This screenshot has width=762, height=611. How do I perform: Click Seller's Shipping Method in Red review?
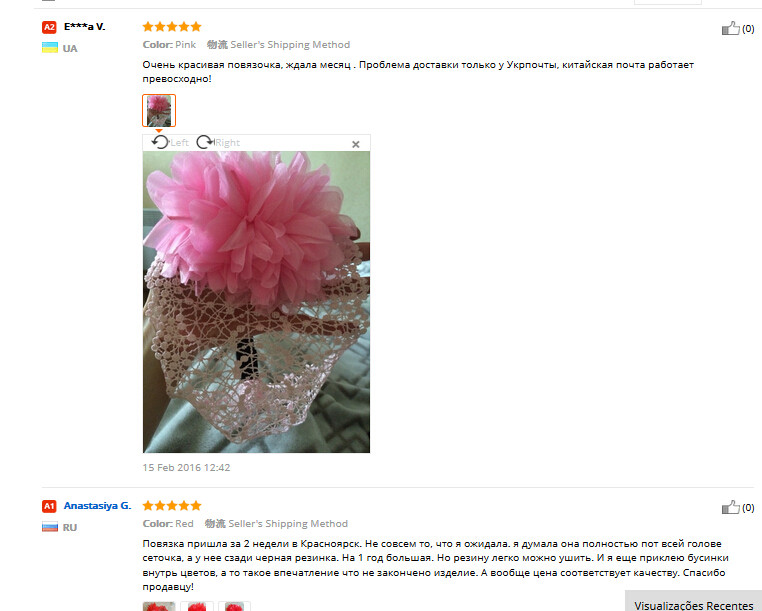click(288, 524)
